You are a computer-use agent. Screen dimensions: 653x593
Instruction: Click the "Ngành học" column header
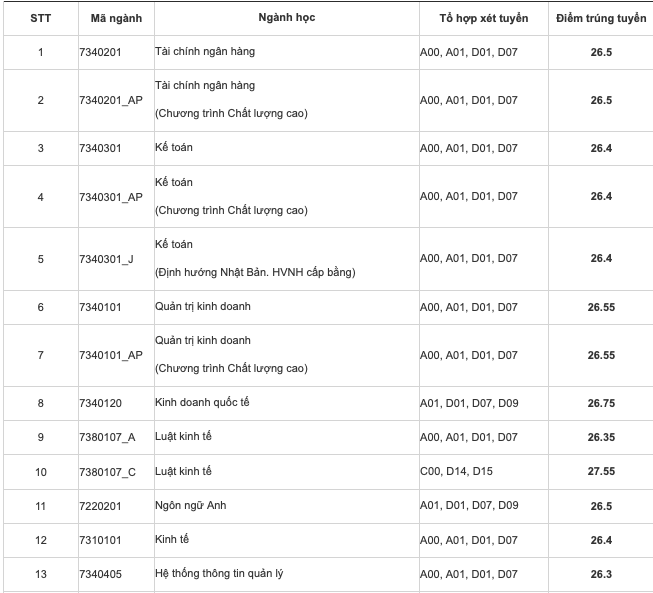pos(285,19)
